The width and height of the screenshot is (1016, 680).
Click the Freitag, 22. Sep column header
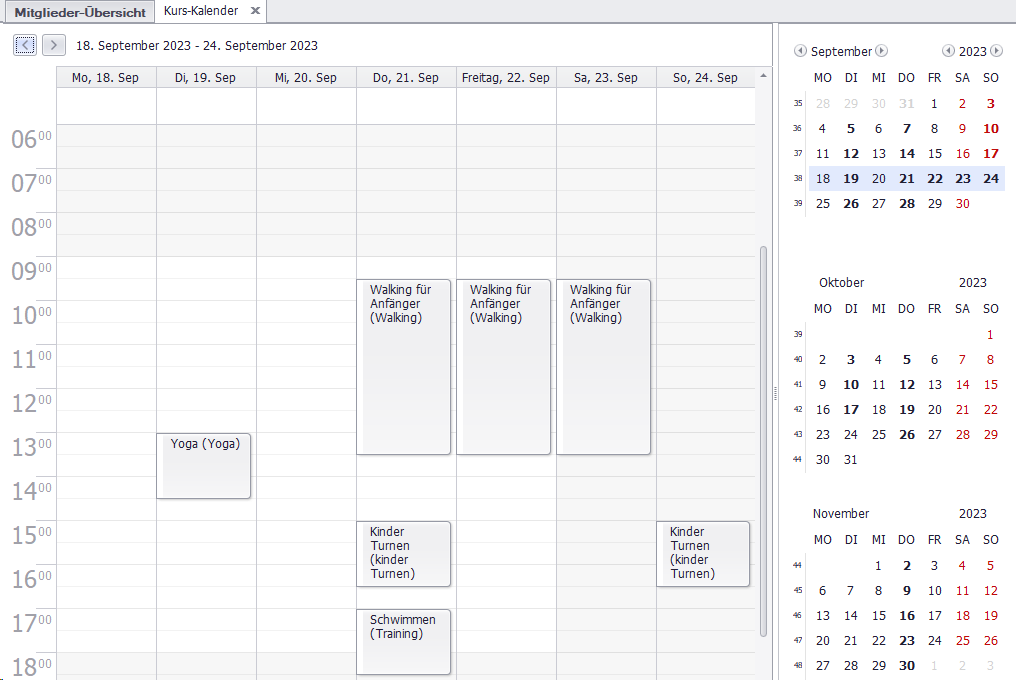pos(506,78)
